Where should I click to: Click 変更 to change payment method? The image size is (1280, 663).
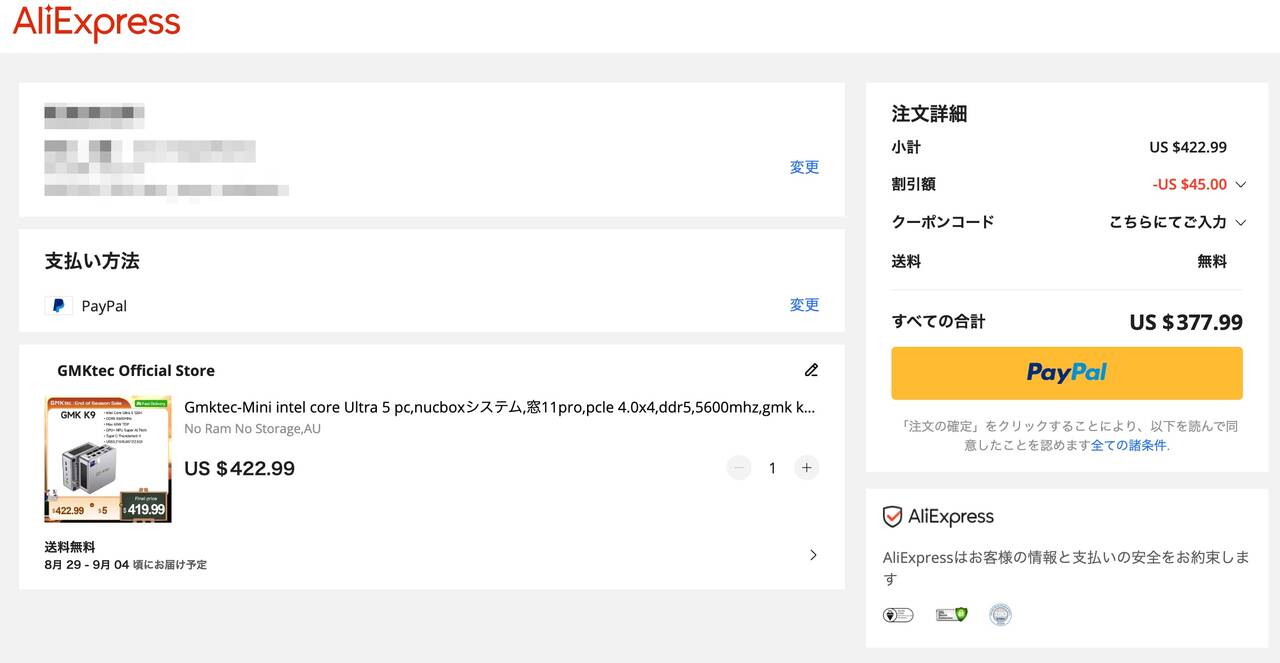tap(804, 305)
